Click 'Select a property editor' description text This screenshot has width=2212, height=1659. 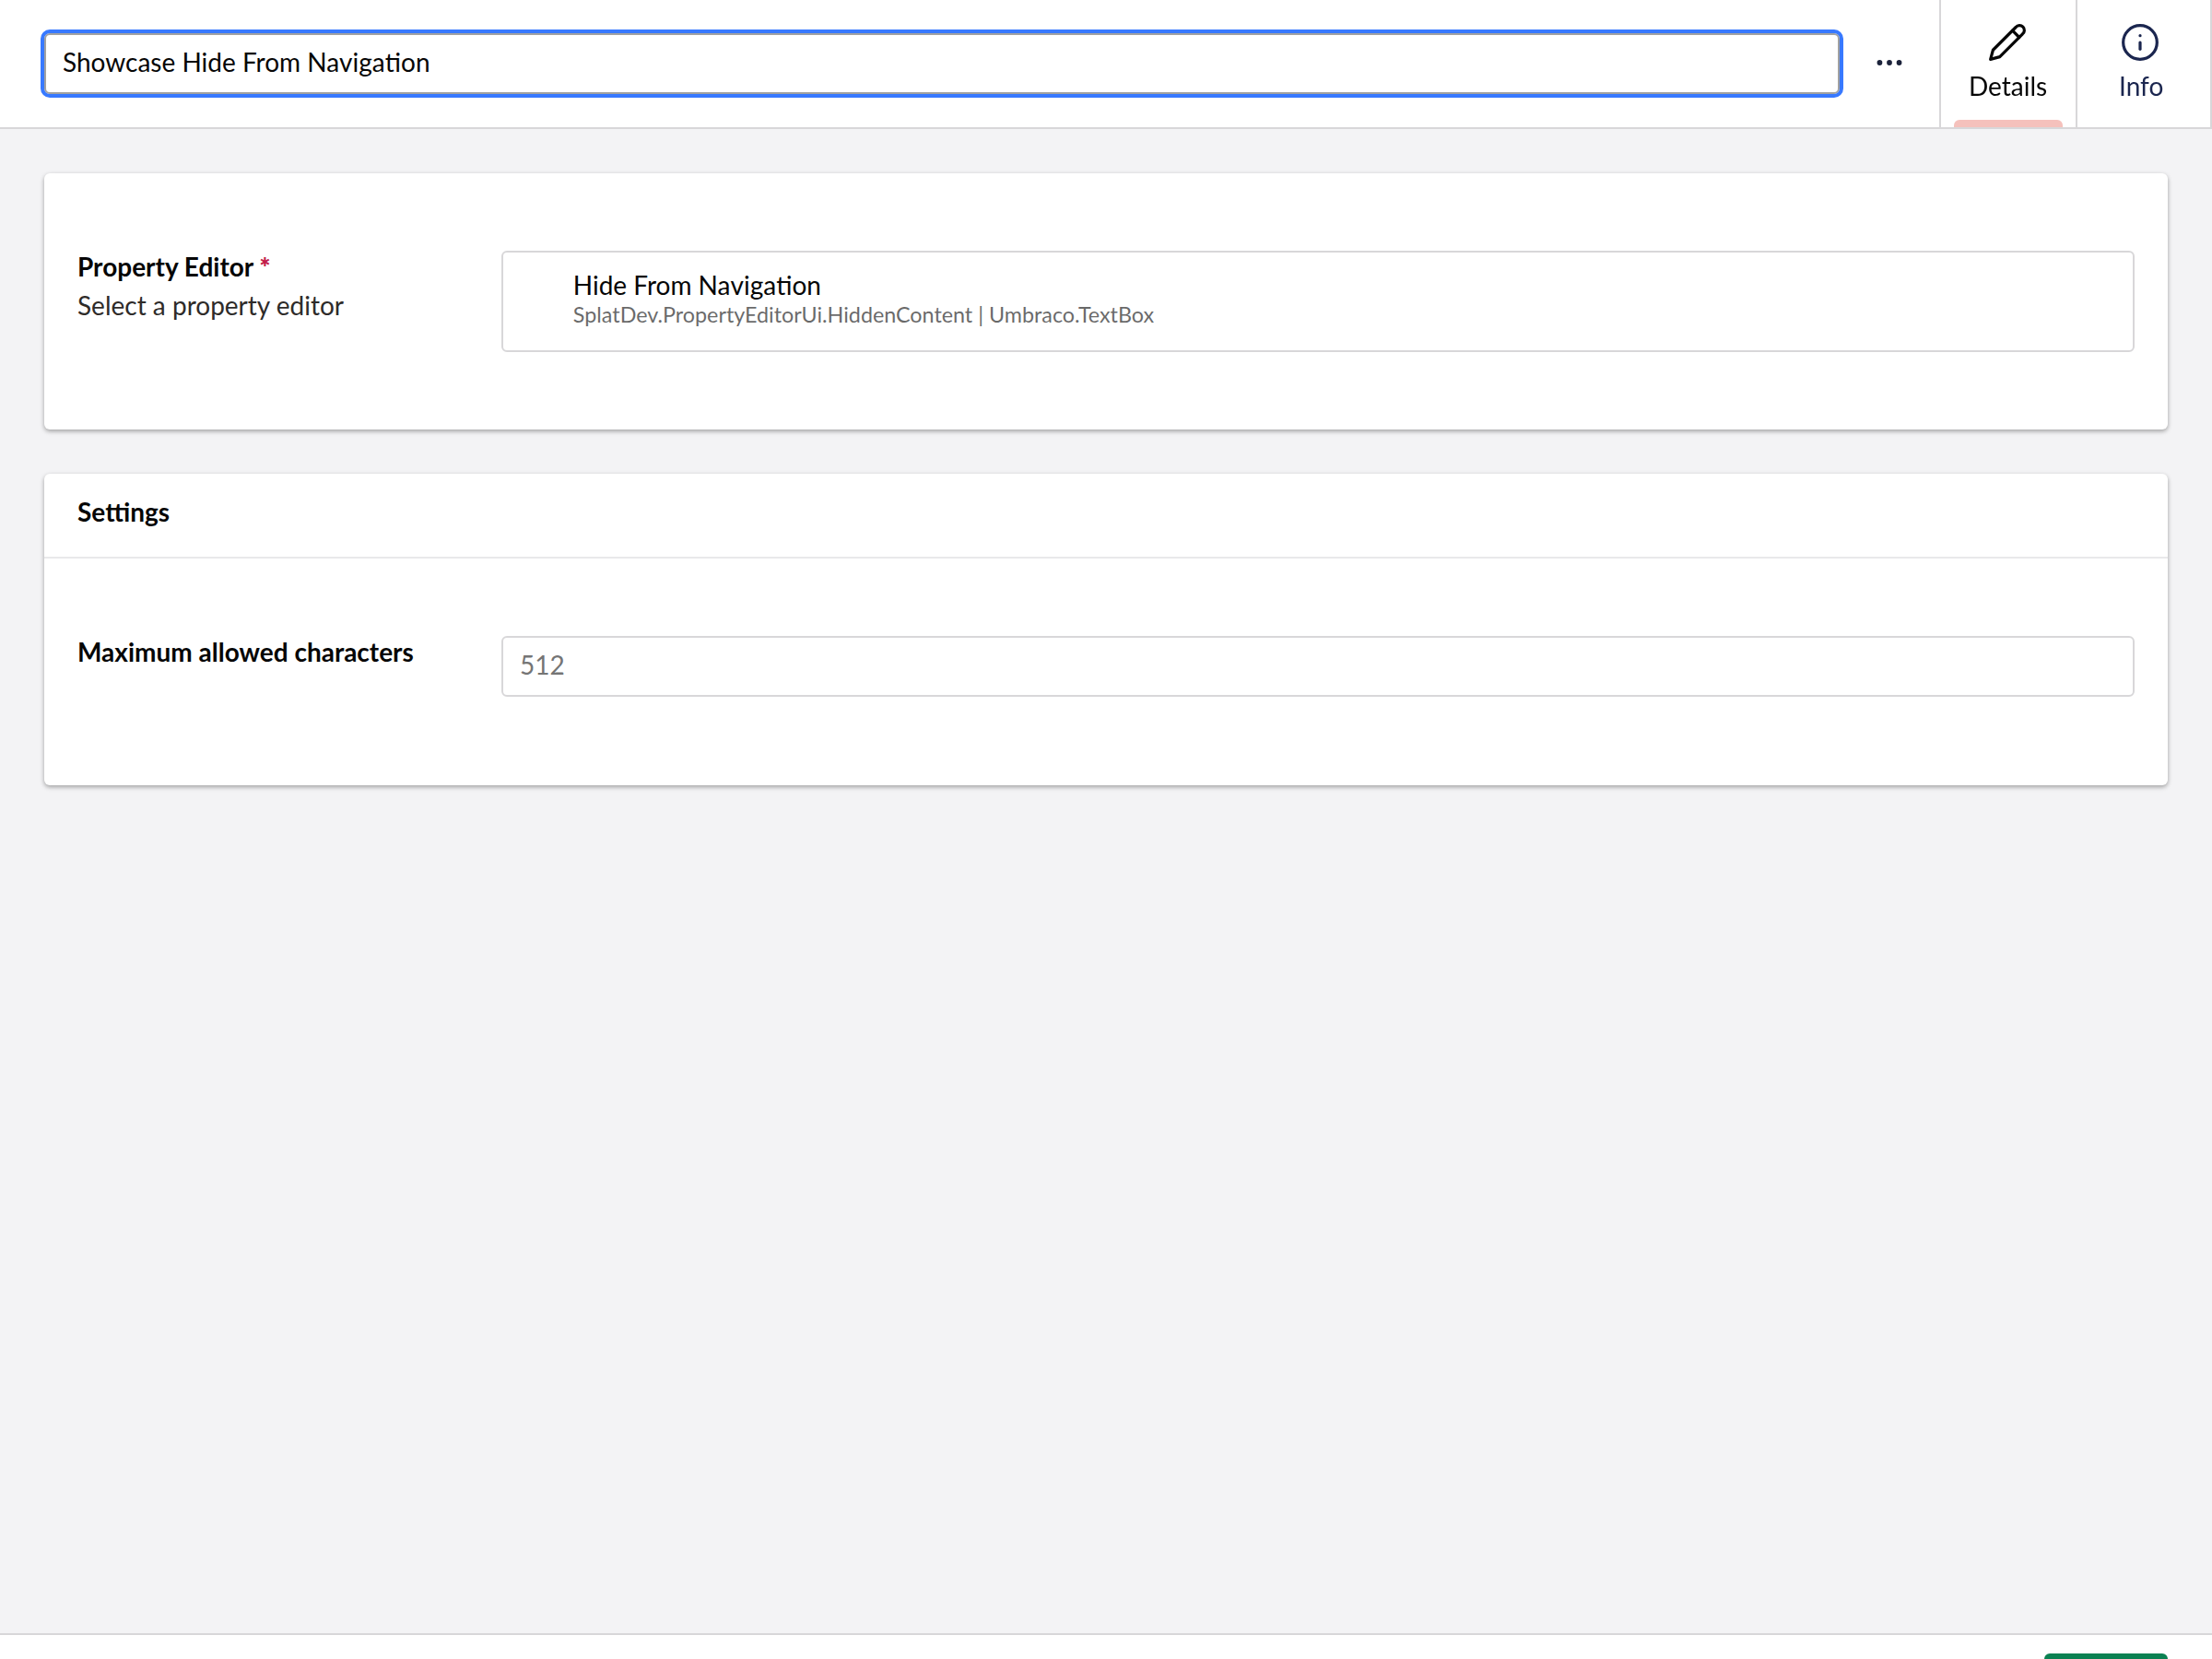210,306
